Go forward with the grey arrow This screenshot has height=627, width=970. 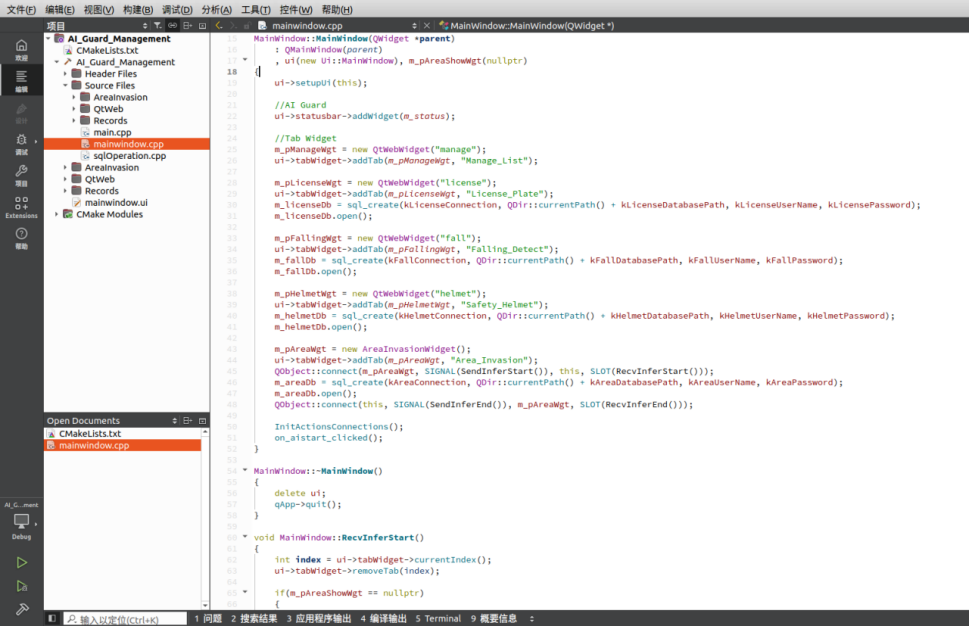pyautogui.click(x=233, y=25)
